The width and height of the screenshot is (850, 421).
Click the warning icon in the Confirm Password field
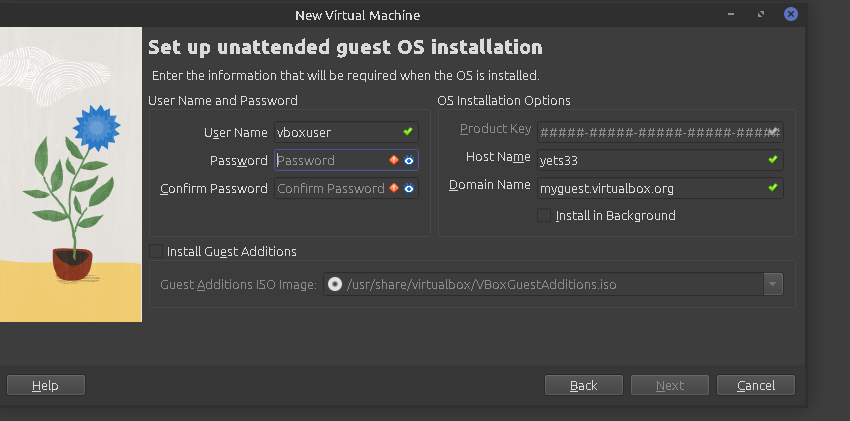click(x=394, y=188)
